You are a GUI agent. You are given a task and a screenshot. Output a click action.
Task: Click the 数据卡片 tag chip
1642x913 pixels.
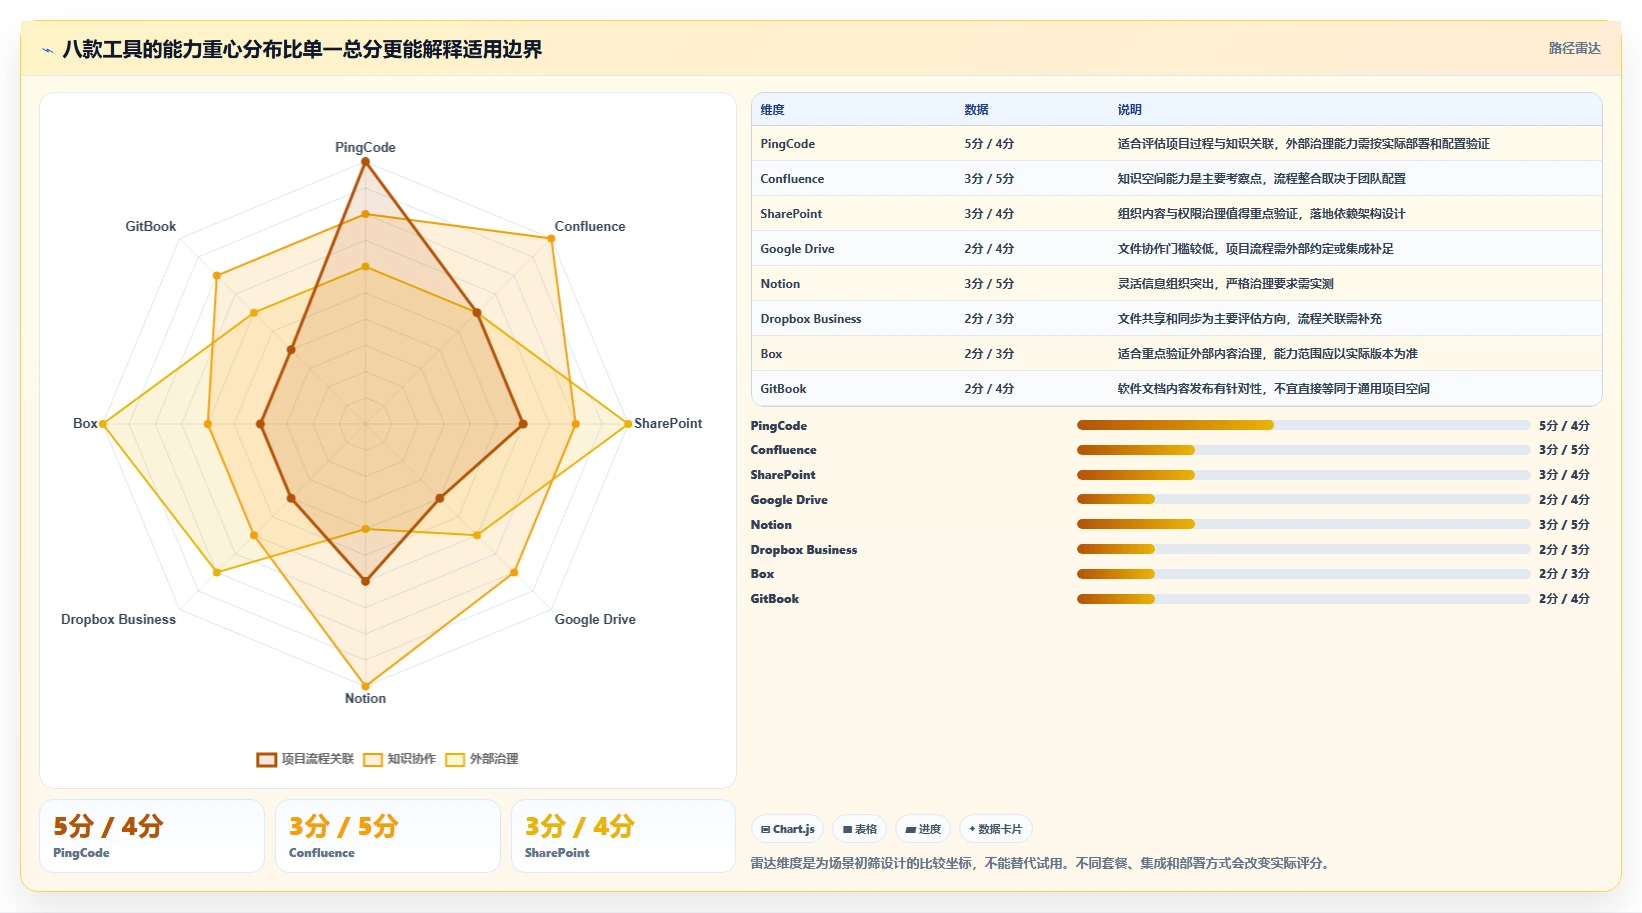point(996,829)
